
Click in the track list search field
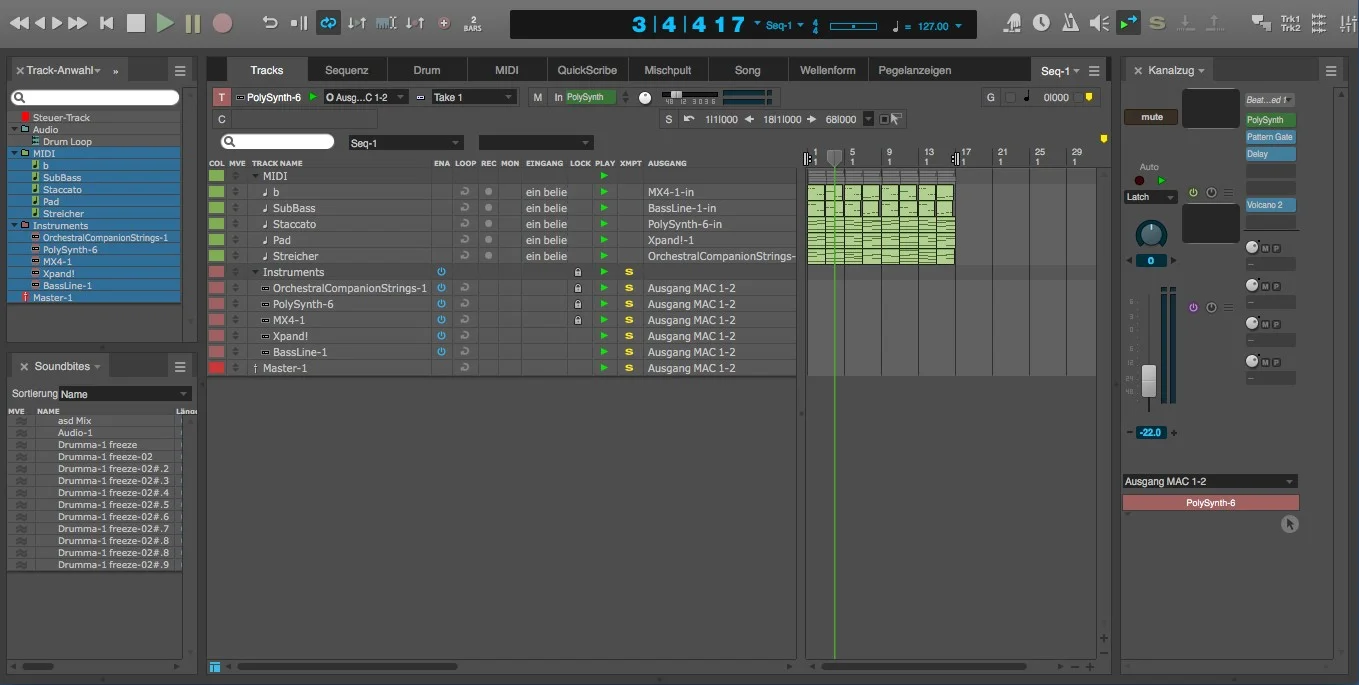(x=278, y=142)
